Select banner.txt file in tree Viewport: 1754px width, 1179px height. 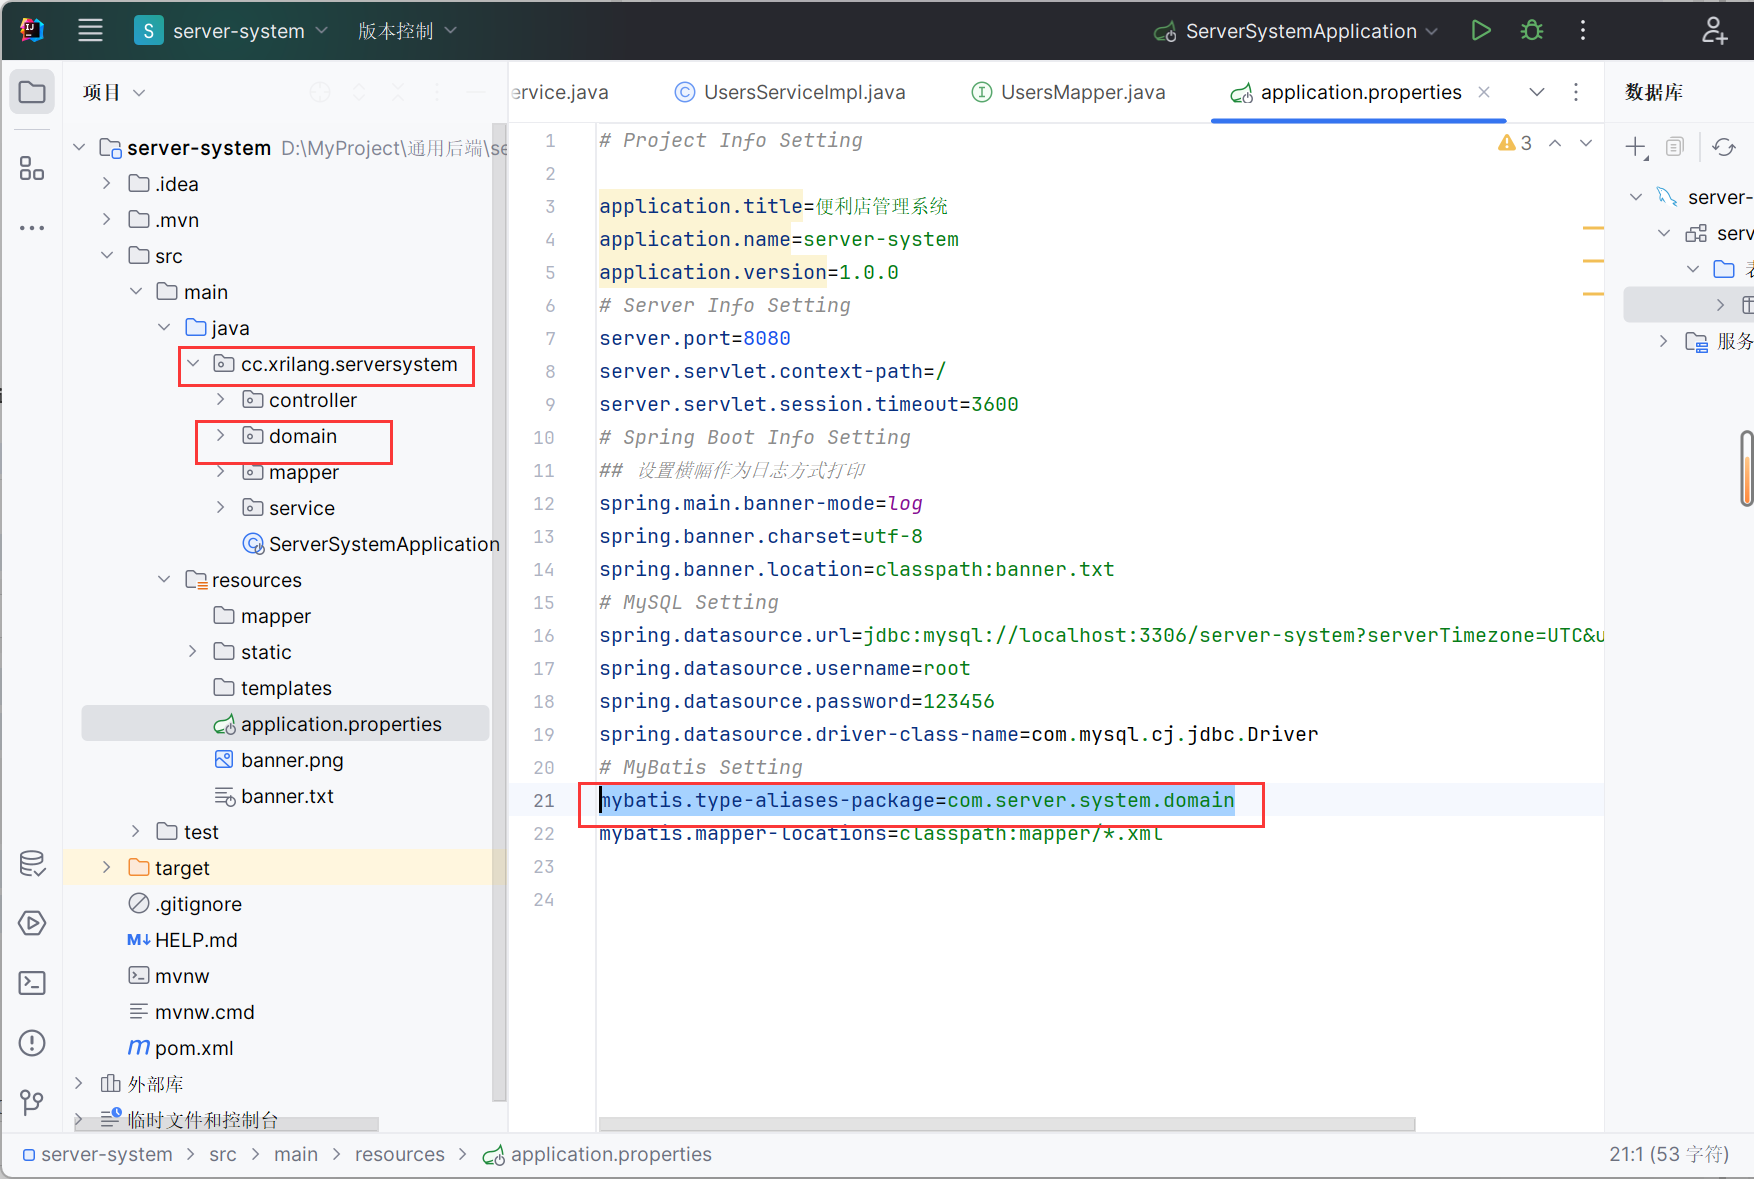pos(274,796)
